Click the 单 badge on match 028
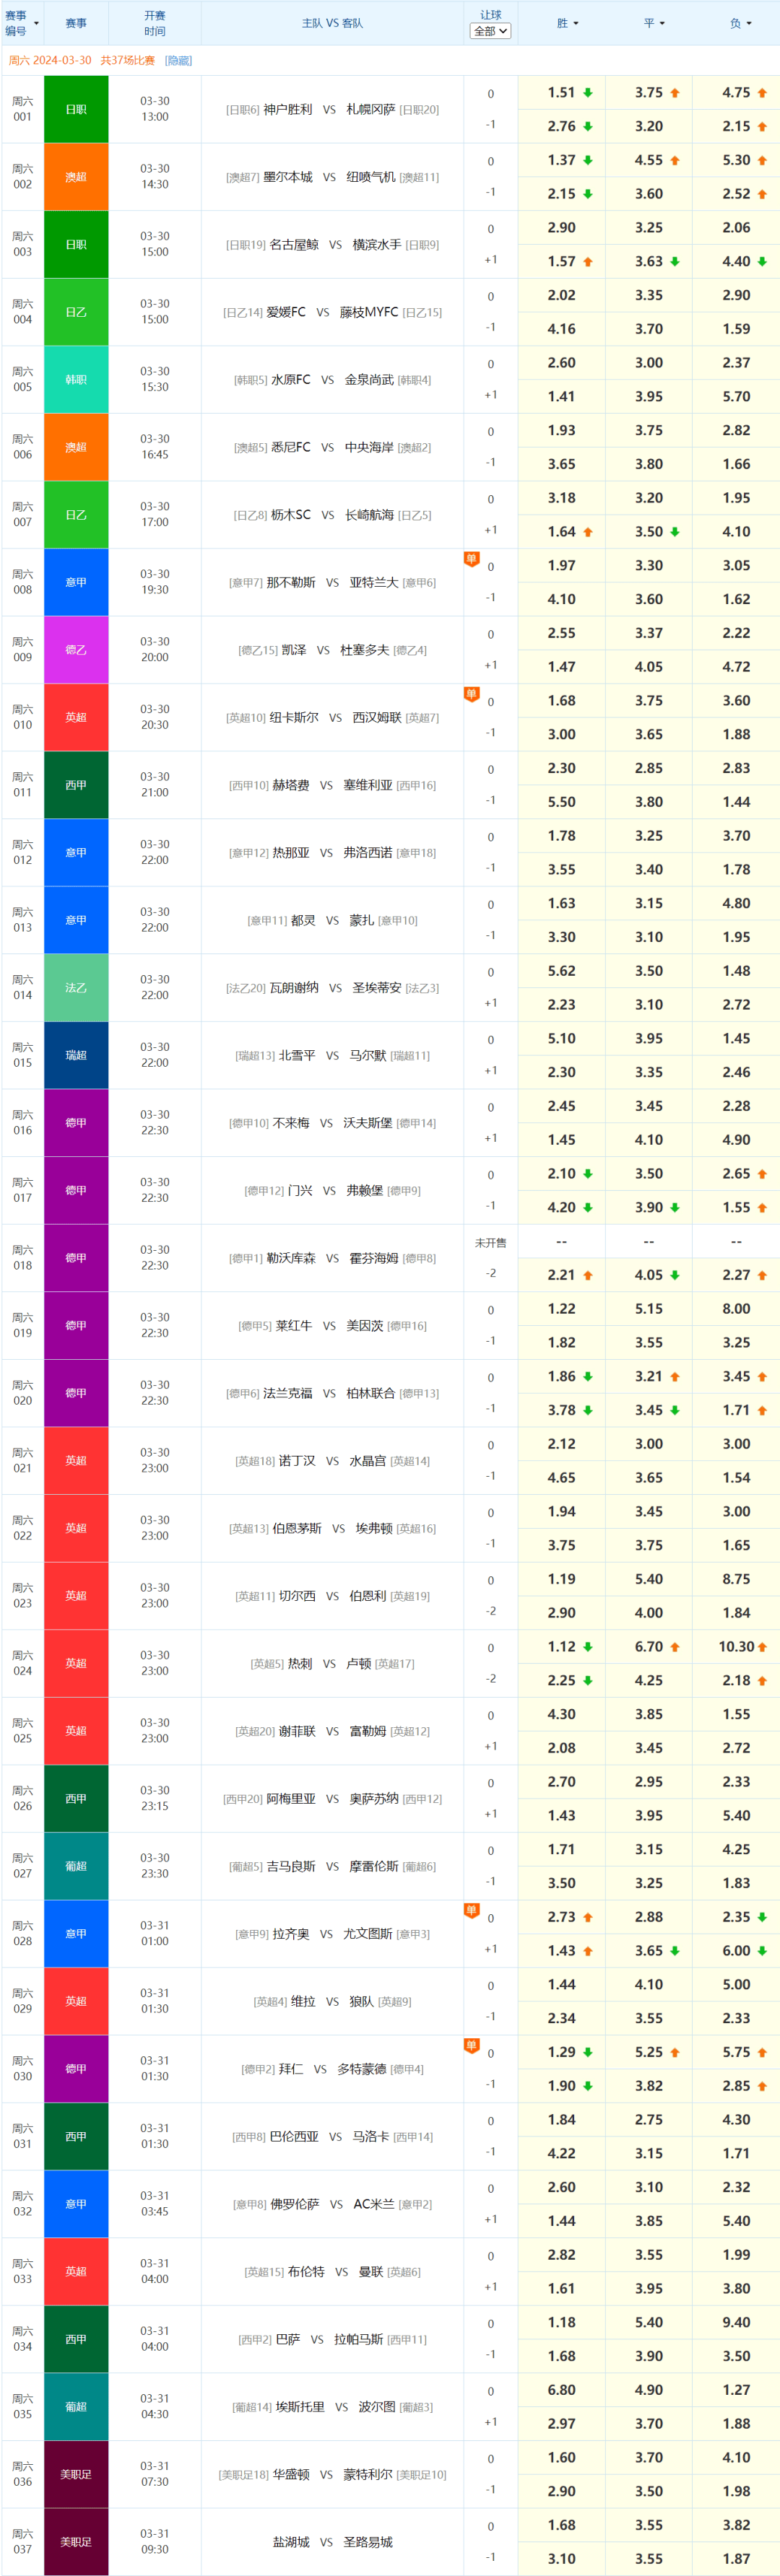The width and height of the screenshot is (780, 2576). click(x=471, y=1910)
